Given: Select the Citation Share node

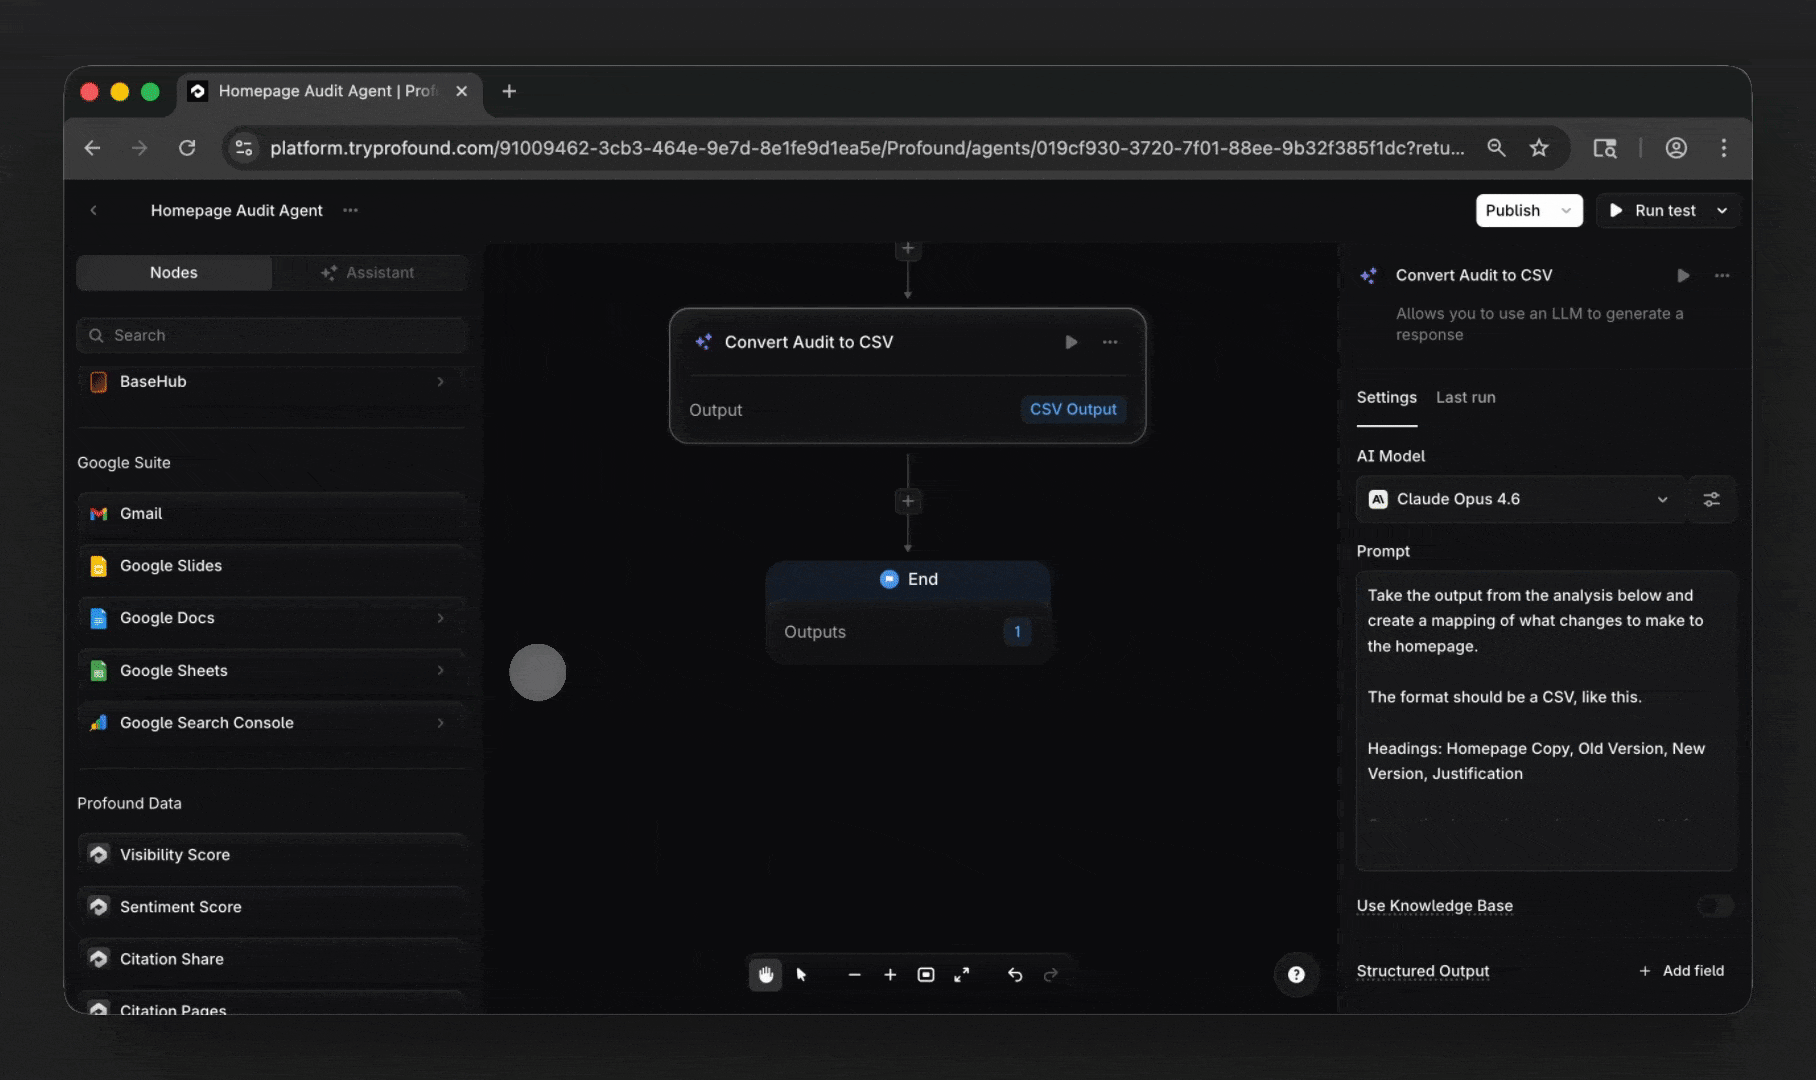Looking at the screenshot, I should pos(271,959).
